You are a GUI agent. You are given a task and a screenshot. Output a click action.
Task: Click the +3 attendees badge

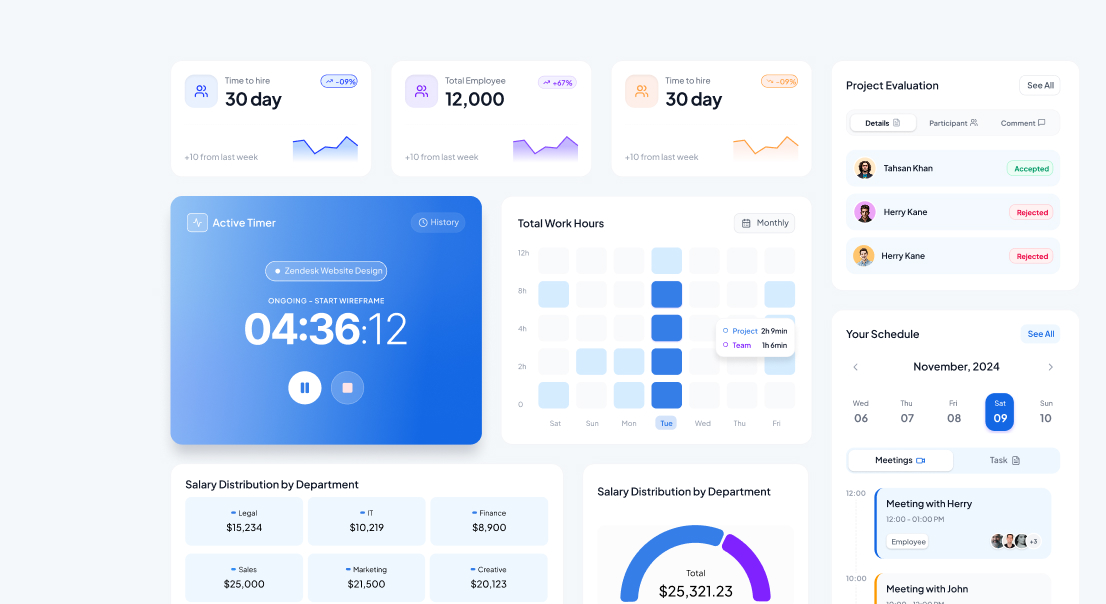pyautogui.click(x=1033, y=541)
